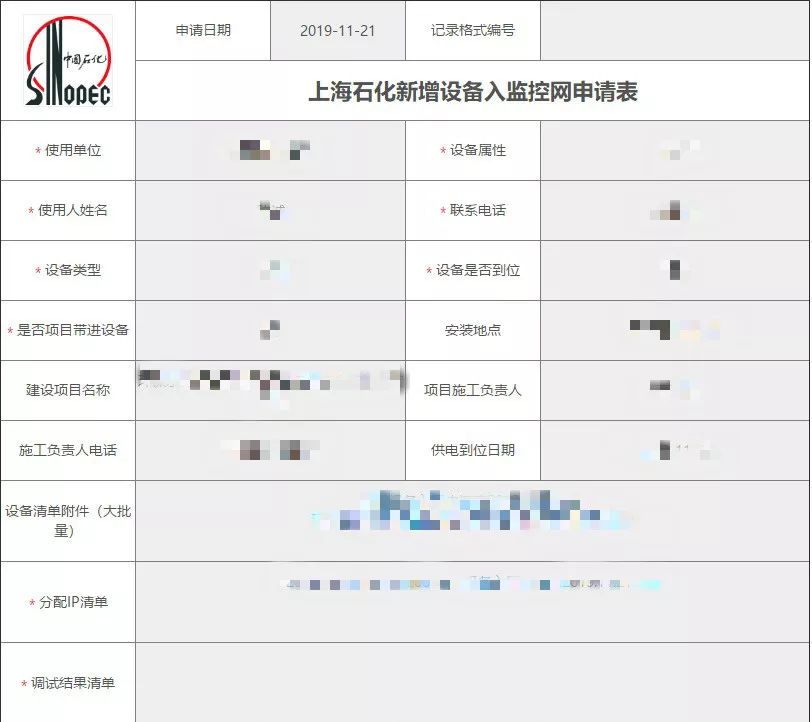Click the 设备清单附件（大批量）label
This screenshot has height=722, width=812.
click(68, 521)
